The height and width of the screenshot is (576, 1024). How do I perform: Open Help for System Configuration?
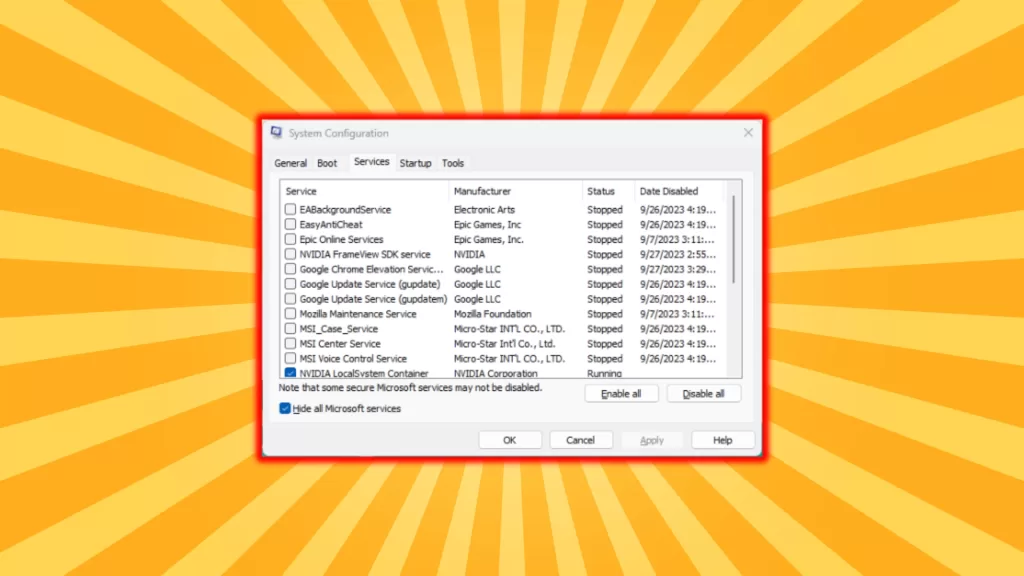click(722, 440)
